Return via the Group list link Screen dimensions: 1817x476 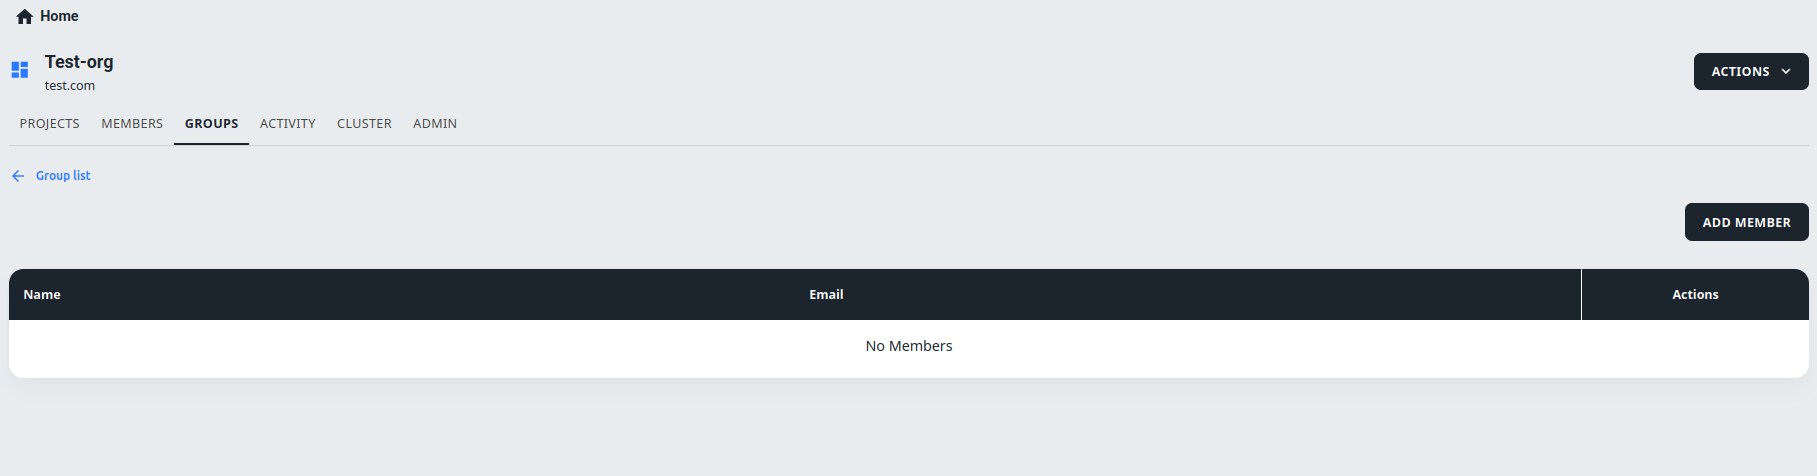point(63,176)
